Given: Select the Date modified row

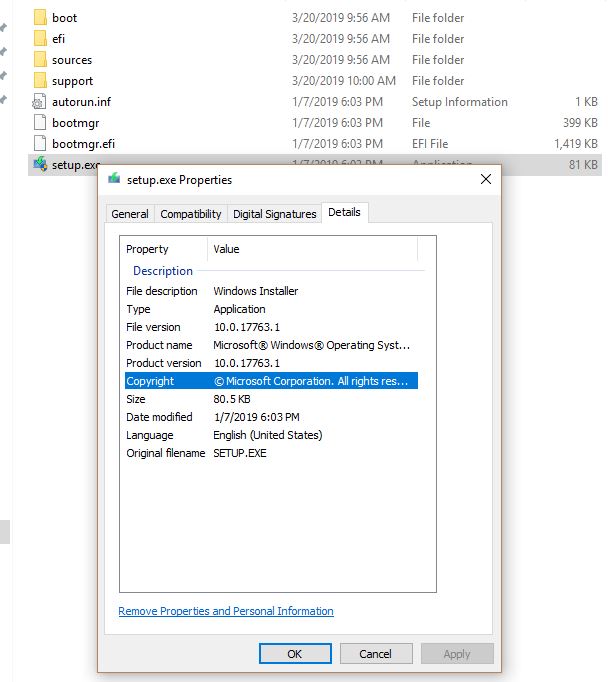Looking at the screenshot, I should (x=271, y=417).
